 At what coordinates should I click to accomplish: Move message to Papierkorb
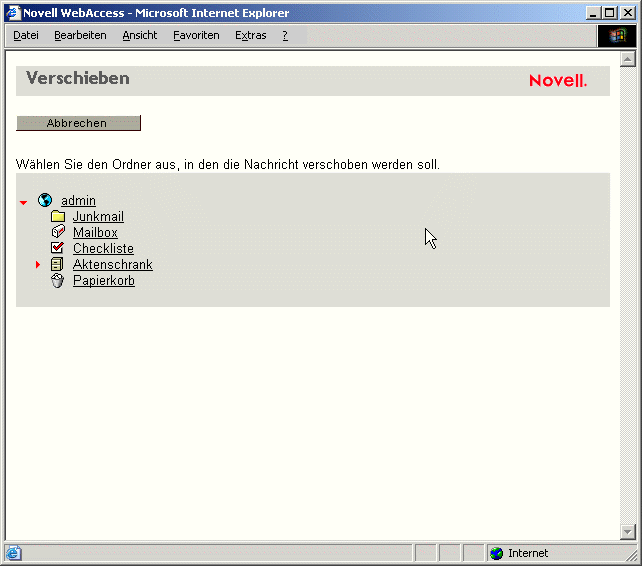pos(104,281)
